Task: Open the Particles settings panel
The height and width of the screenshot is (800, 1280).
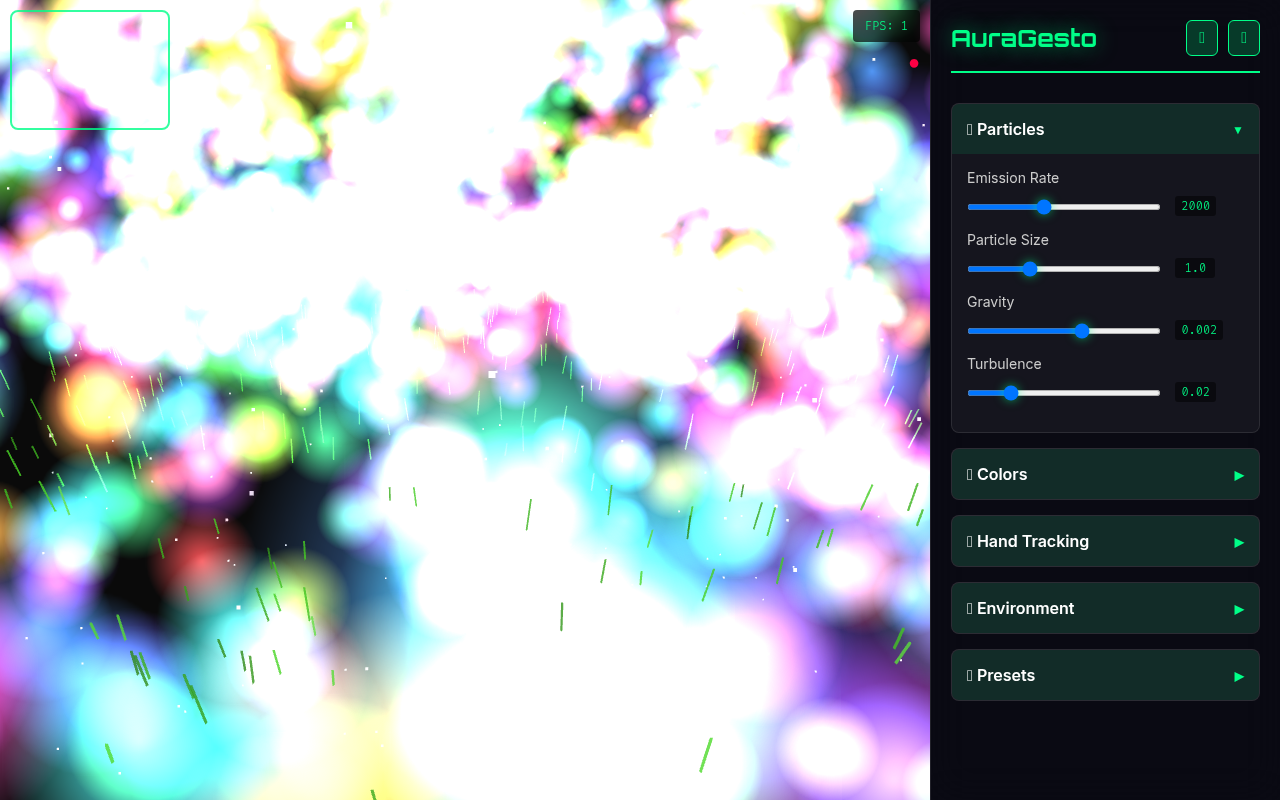Action: click(x=1105, y=129)
